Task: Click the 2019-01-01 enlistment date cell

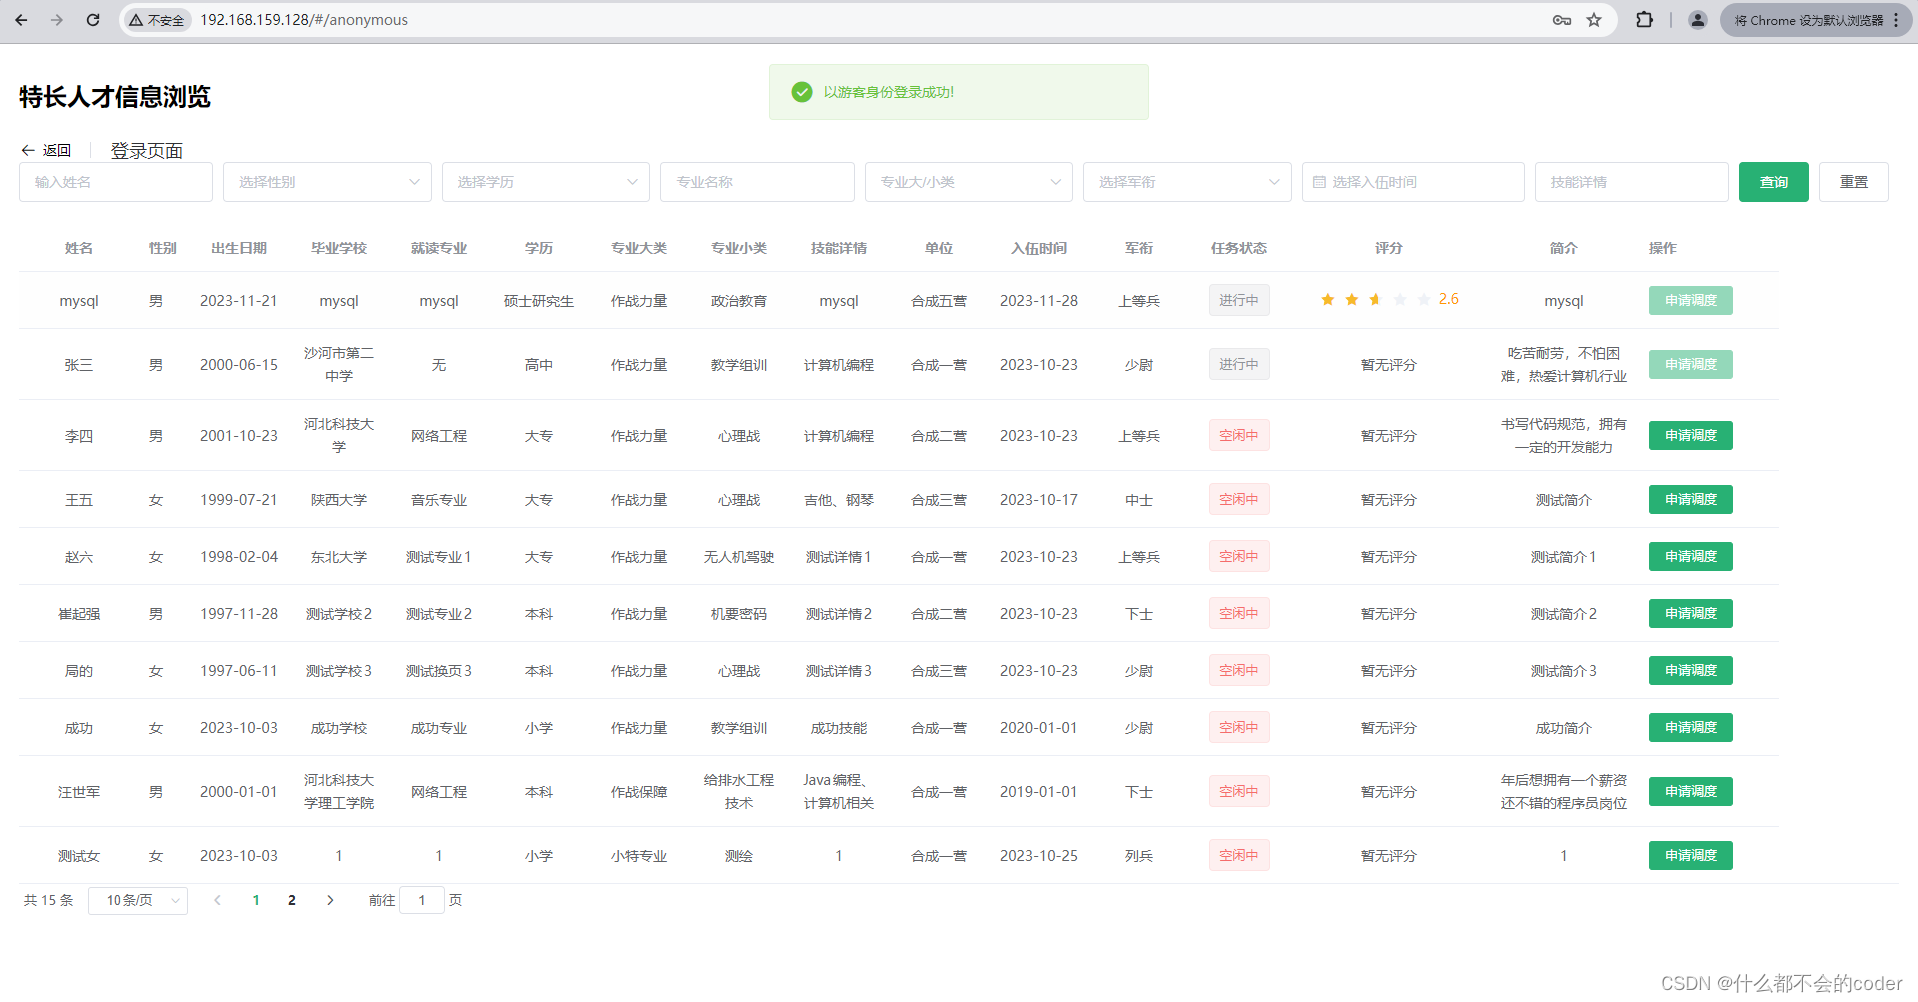Action: [x=1039, y=792]
